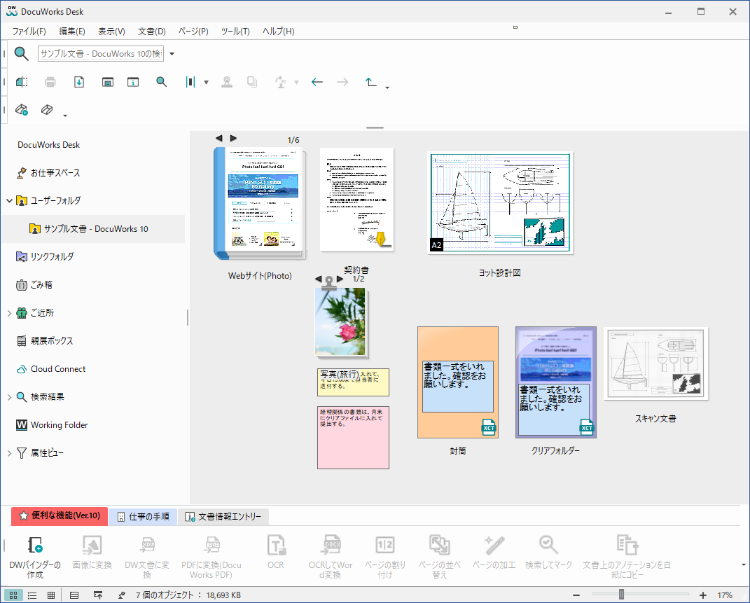Click the ページの並べ替え icon
This screenshot has width=750, height=603.
click(440, 545)
